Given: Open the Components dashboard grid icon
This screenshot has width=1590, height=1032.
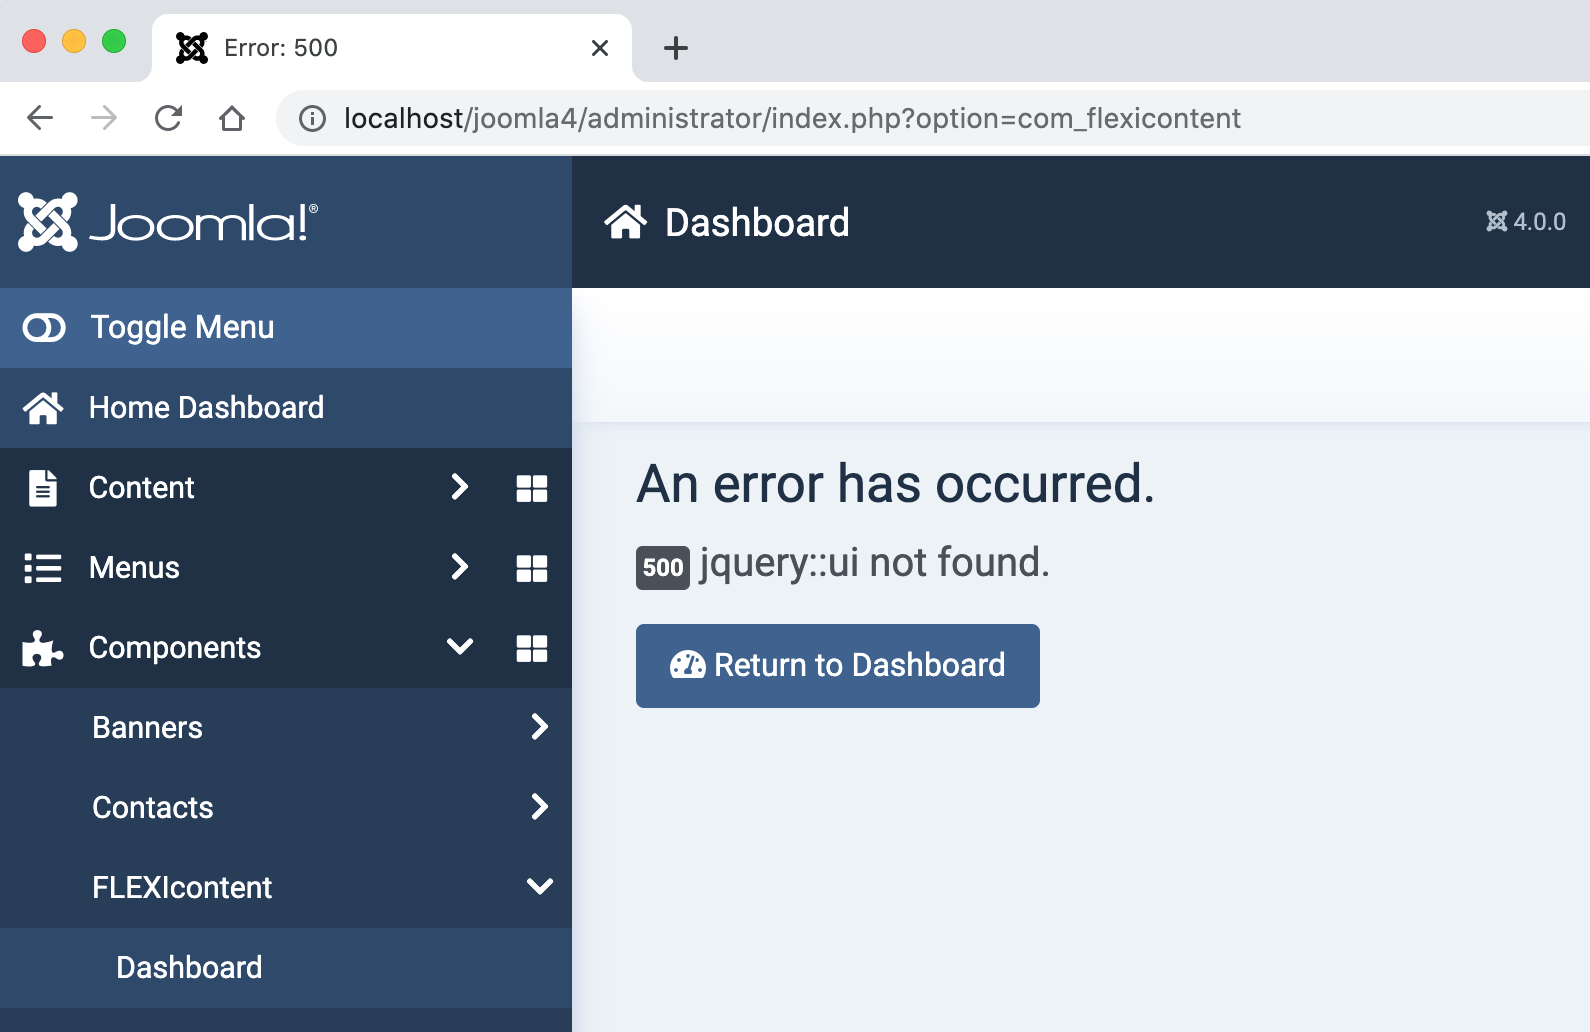Looking at the screenshot, I should (x=532, y=648).
